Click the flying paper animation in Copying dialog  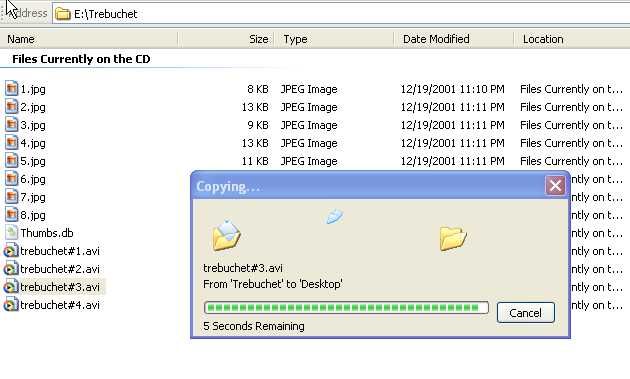pos(334,216)
